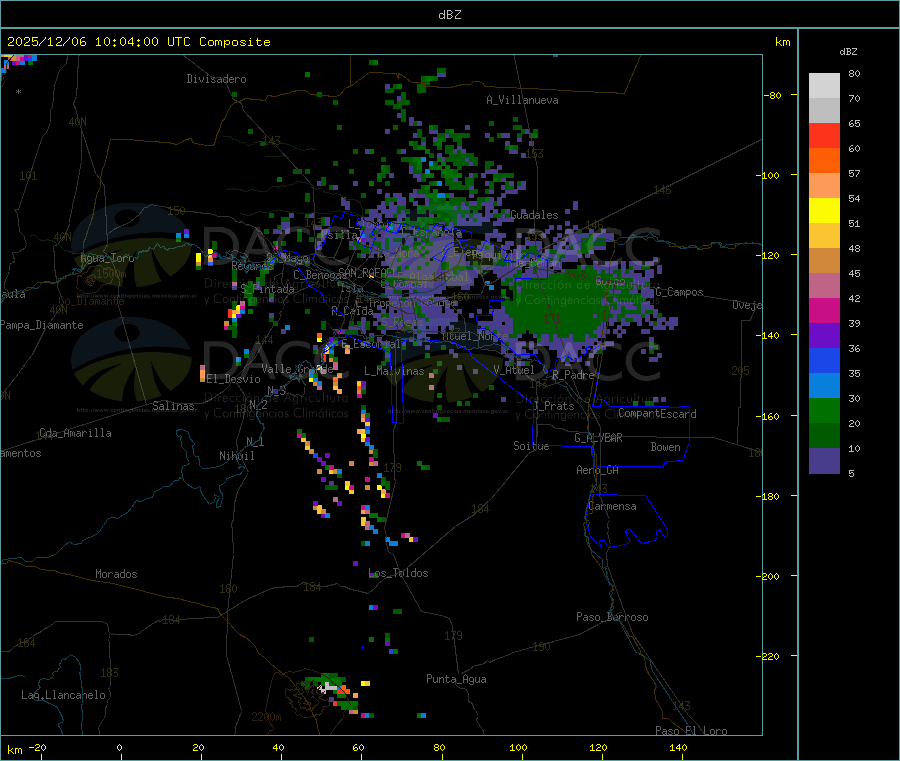Click the 100 km tick on the bottom axis
The width and height of the screenshot is (900, 761).
[x=518, y=747]
